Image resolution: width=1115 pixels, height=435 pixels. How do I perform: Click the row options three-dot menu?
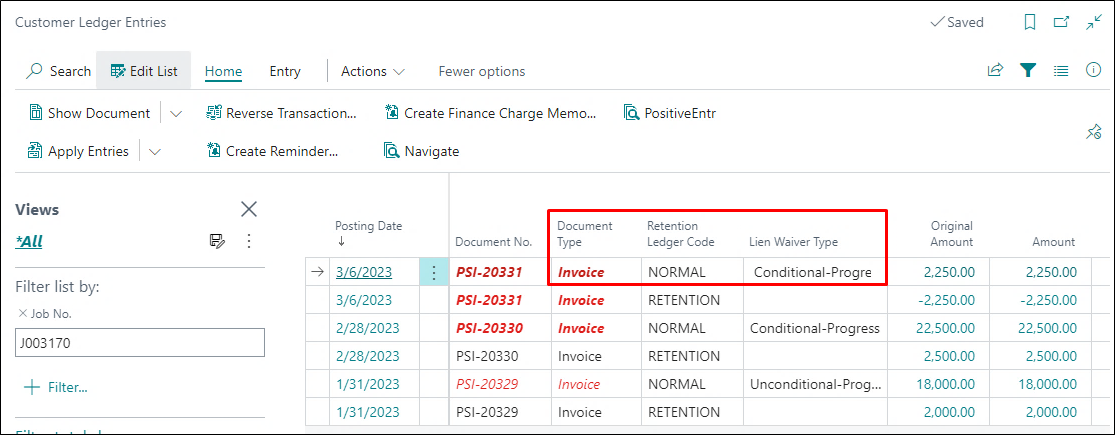pyautogui.click(x=434, y=272)
